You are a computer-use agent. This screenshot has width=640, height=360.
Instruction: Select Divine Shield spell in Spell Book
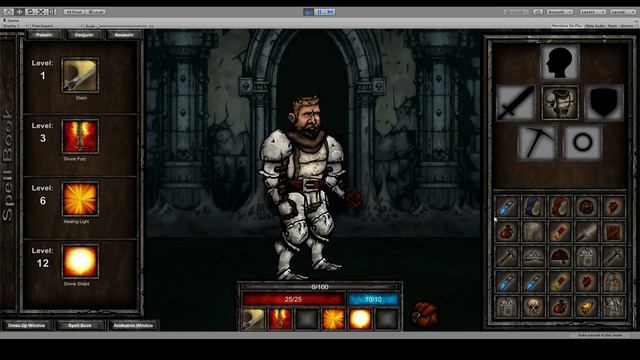80,262
